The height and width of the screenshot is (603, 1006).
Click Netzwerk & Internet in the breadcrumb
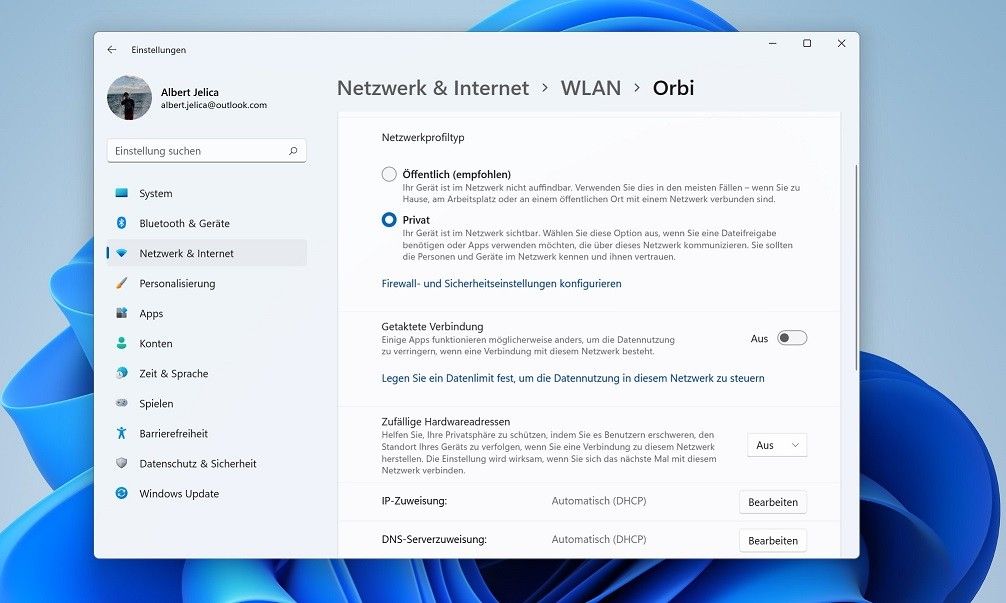click(x=432, y=88)
